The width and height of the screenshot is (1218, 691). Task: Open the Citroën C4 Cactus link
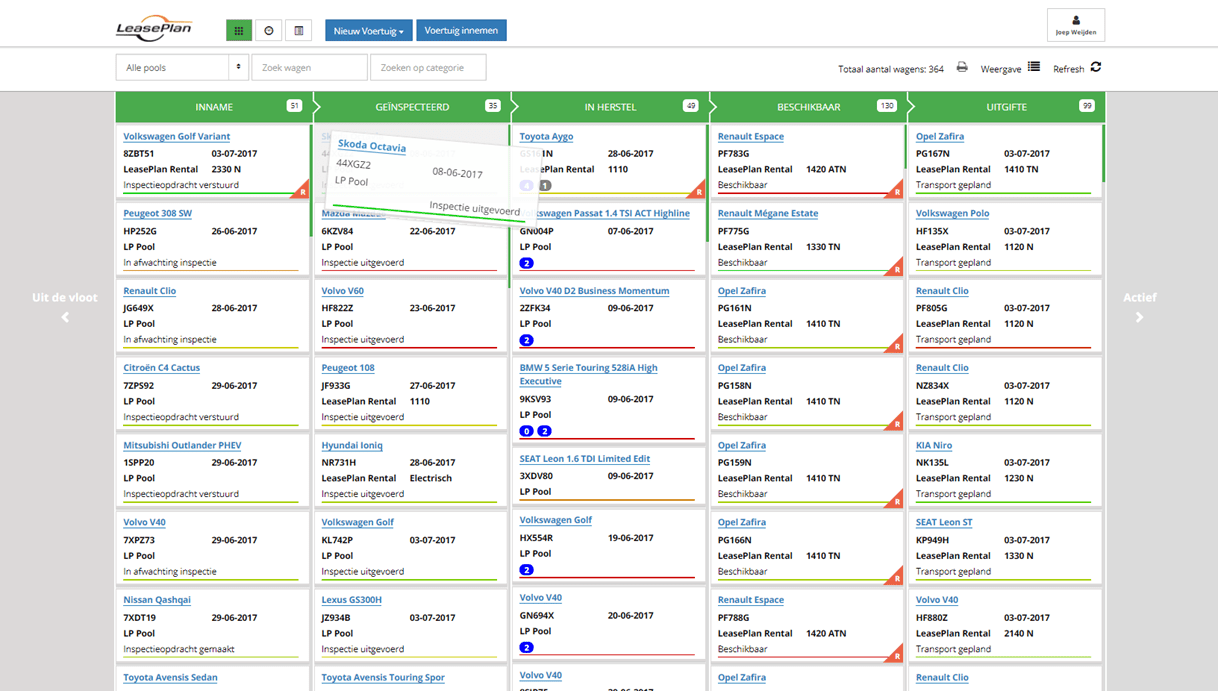161,368
